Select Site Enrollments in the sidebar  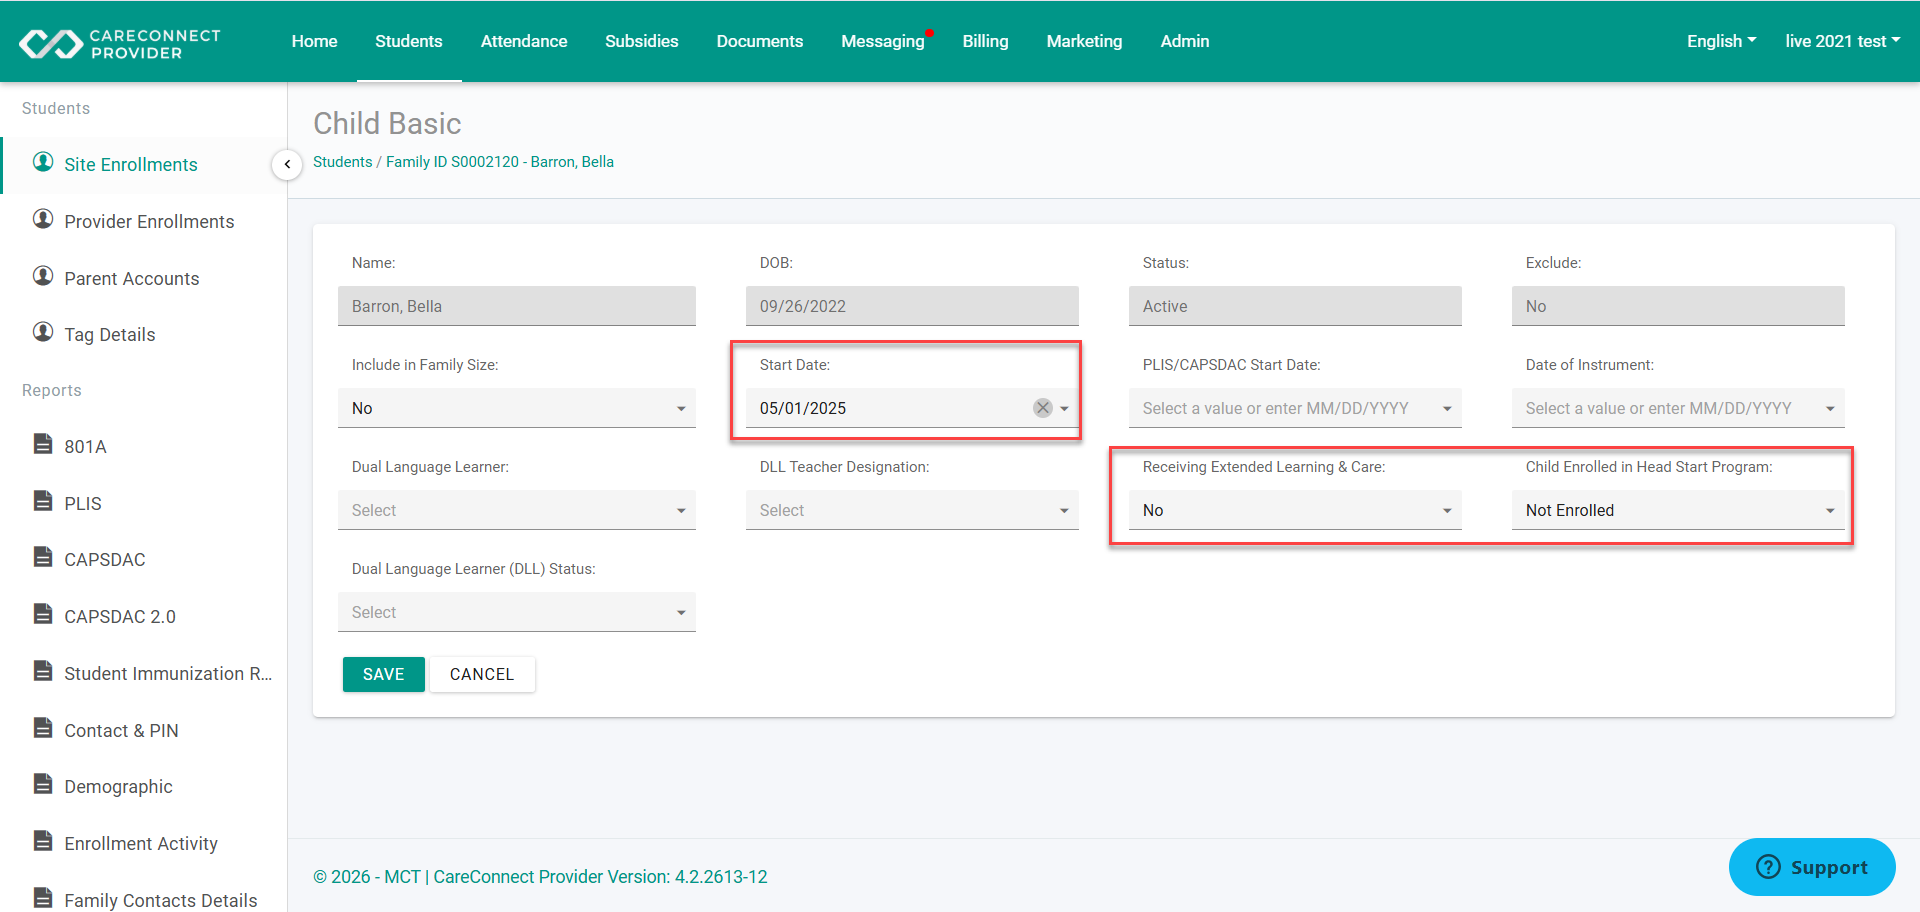(131, 165)
